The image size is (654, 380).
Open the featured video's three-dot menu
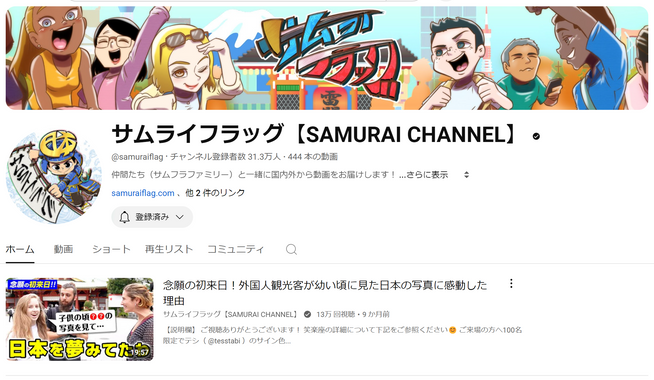[511, 284]
